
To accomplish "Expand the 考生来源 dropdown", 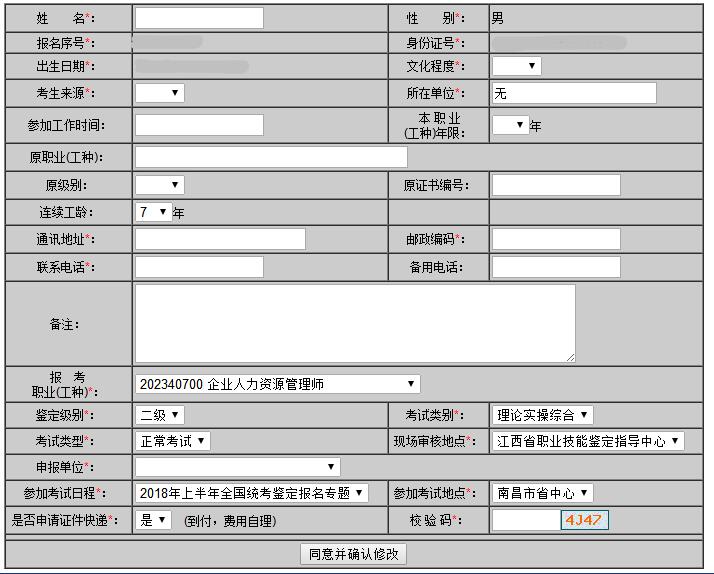I will pyautogui.click(x=160, y=93).
